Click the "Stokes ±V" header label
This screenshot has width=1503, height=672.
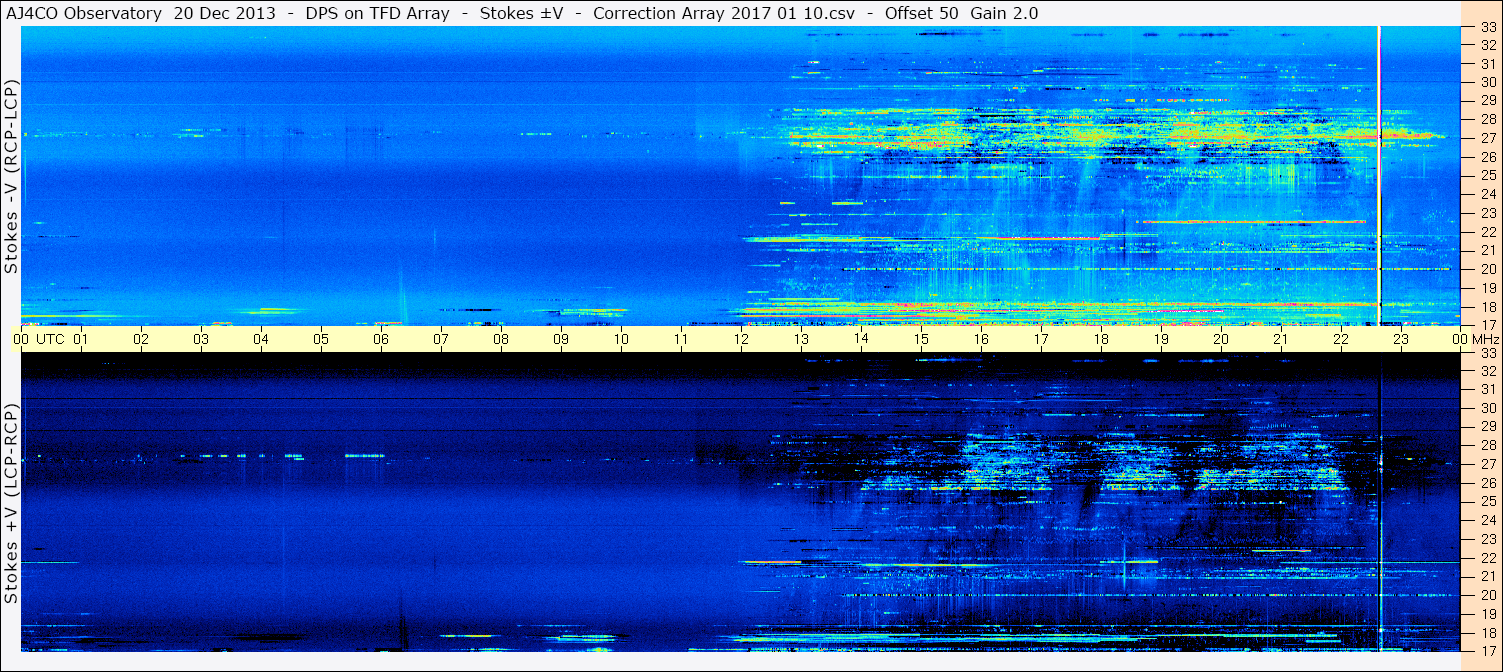tap(524, 13)
